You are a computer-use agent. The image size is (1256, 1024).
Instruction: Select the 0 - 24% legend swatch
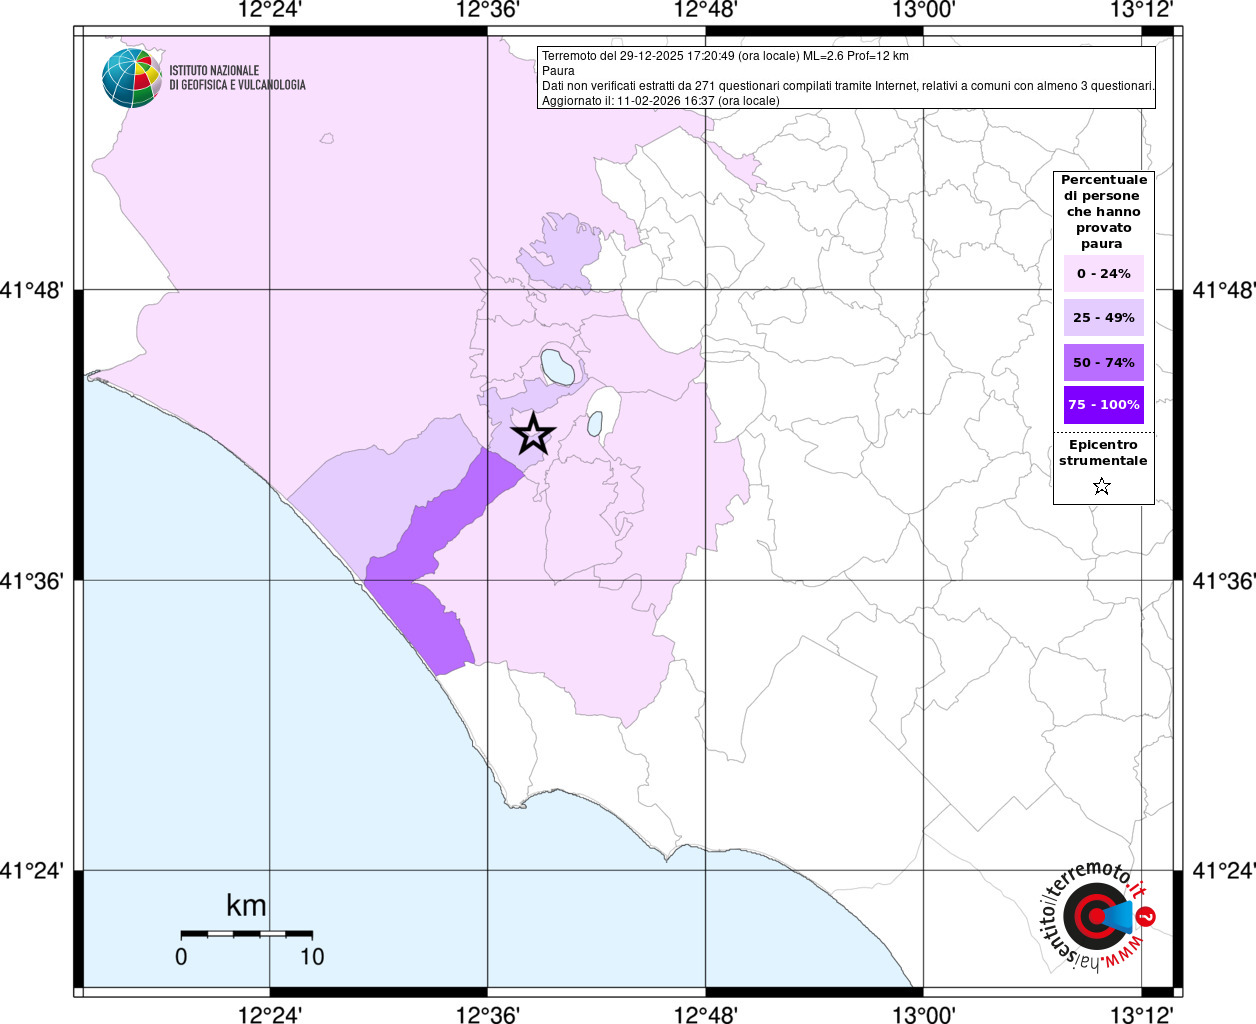click(1104, 273)
